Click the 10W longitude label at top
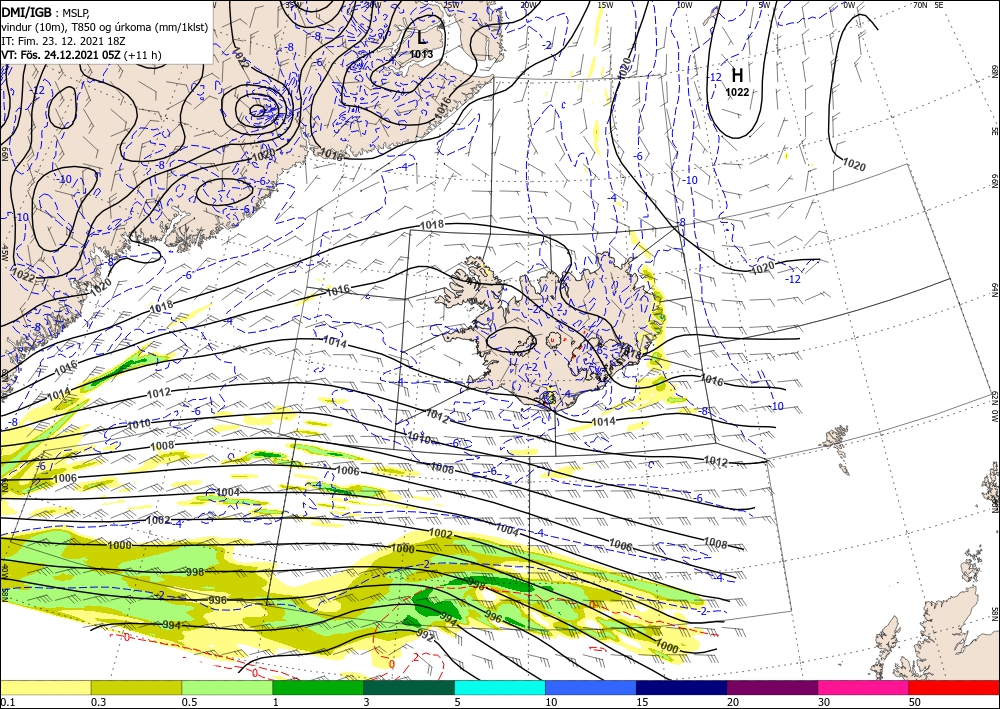This screenshot has height=709, width=1000. coord(684,5)
